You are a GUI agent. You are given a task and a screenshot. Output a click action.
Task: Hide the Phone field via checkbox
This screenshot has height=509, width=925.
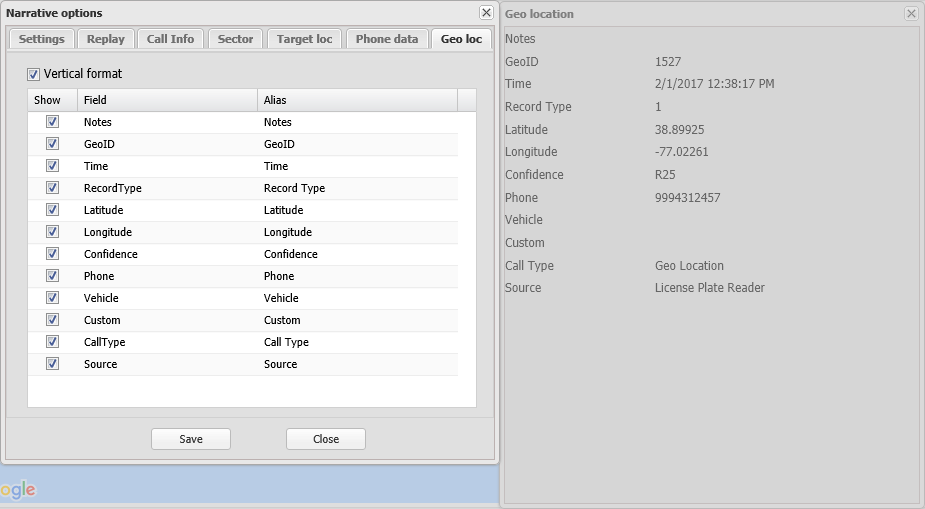(53, 276)
